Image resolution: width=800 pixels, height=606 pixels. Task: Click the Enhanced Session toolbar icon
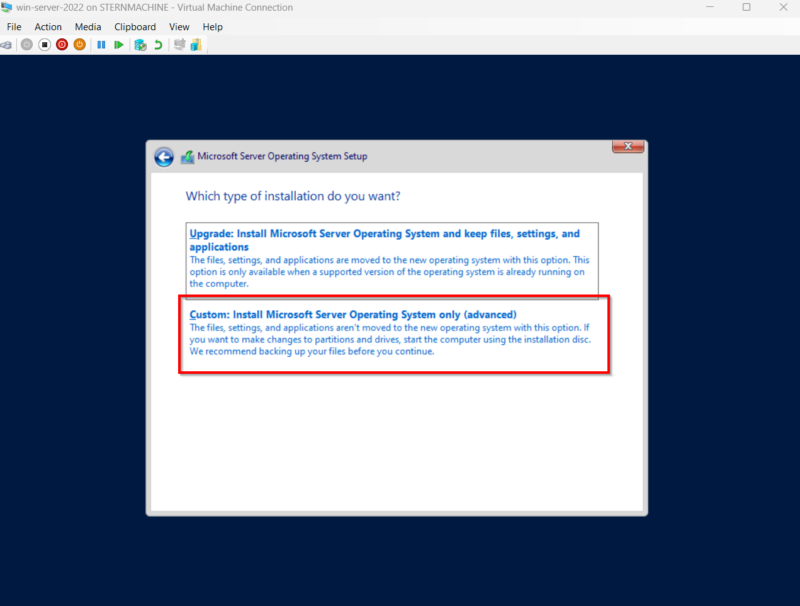tap(179, 45)
